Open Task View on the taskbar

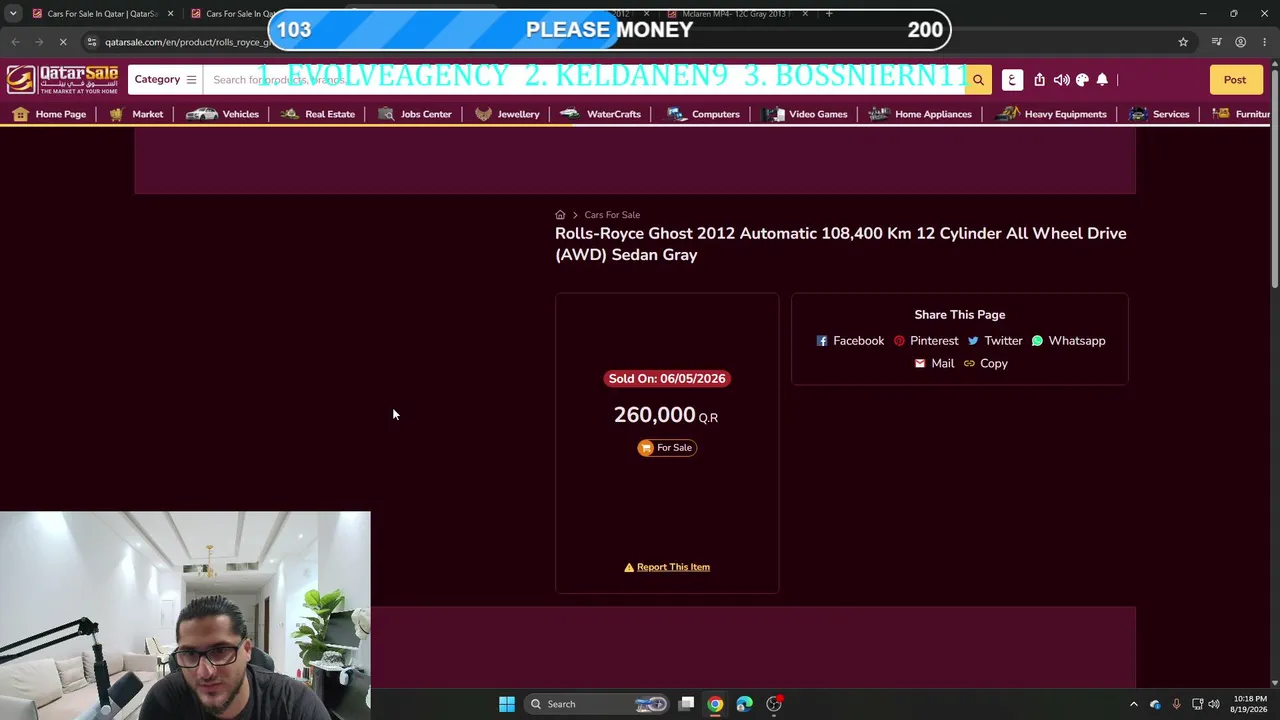(x=687, y=704)
